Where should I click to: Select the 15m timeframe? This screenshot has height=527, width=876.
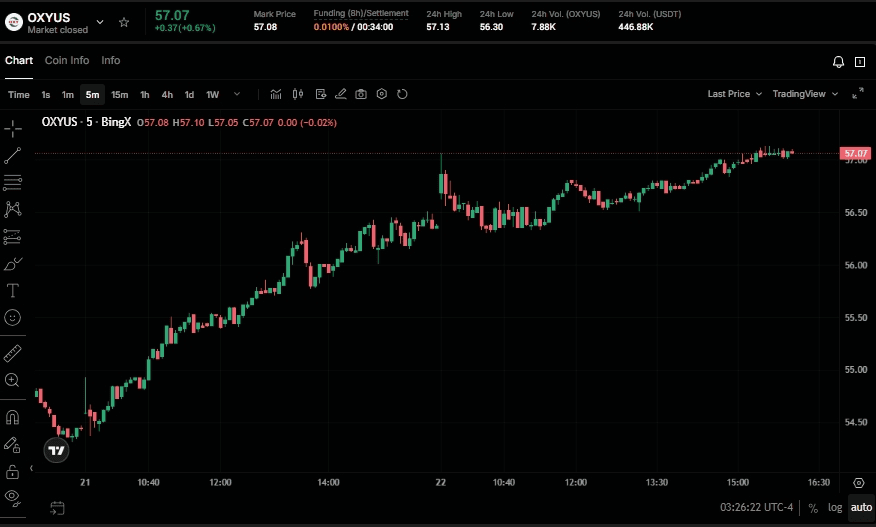pyautogui.click(x=119, y=95)
